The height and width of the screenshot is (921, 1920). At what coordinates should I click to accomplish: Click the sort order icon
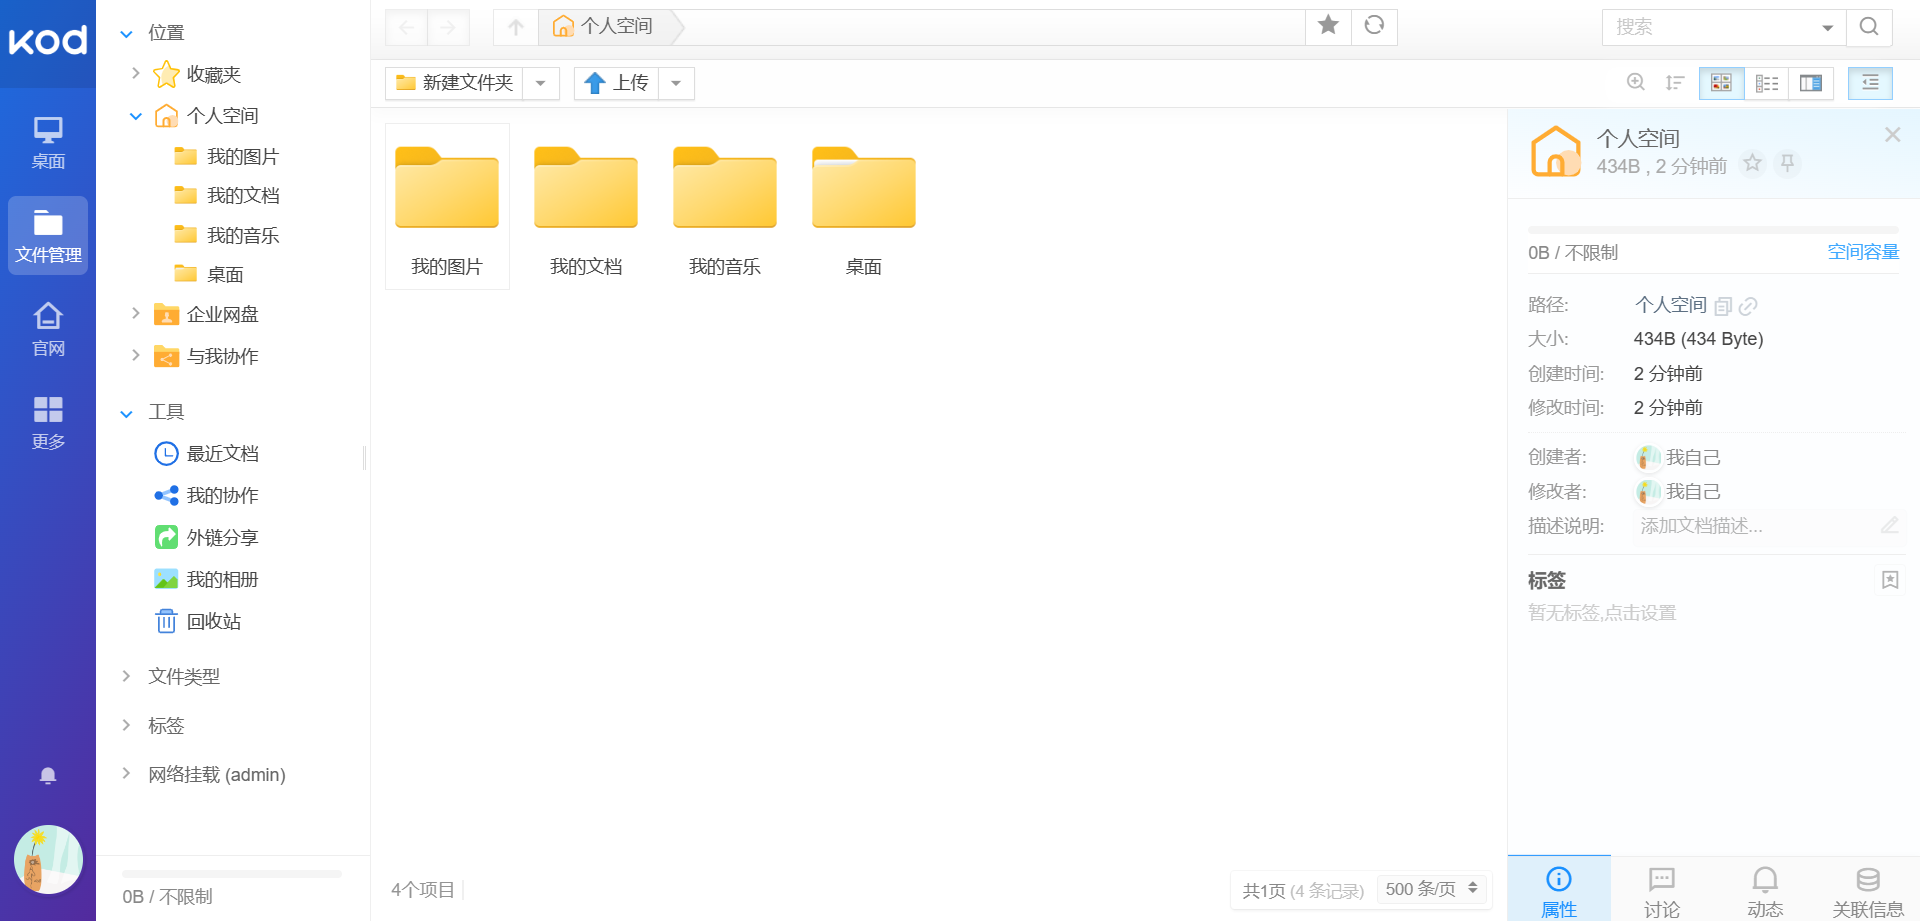click(x=1675, y=83)
